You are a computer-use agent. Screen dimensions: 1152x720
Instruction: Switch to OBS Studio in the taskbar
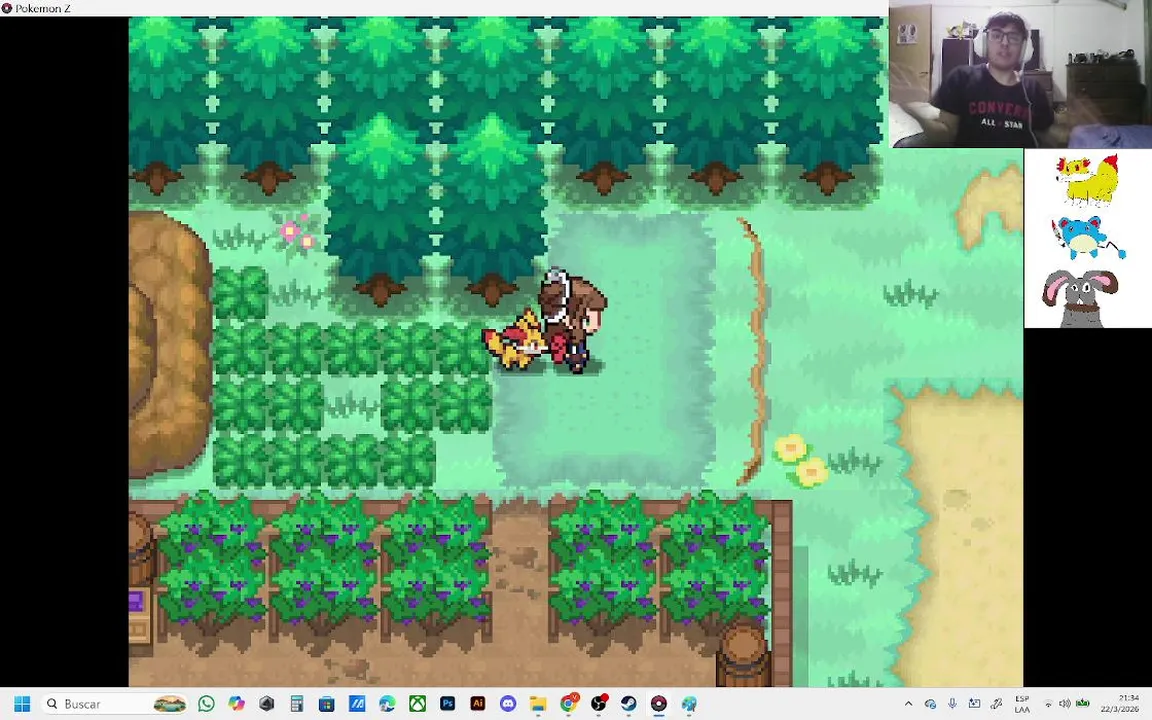click(x=599, y=704)
